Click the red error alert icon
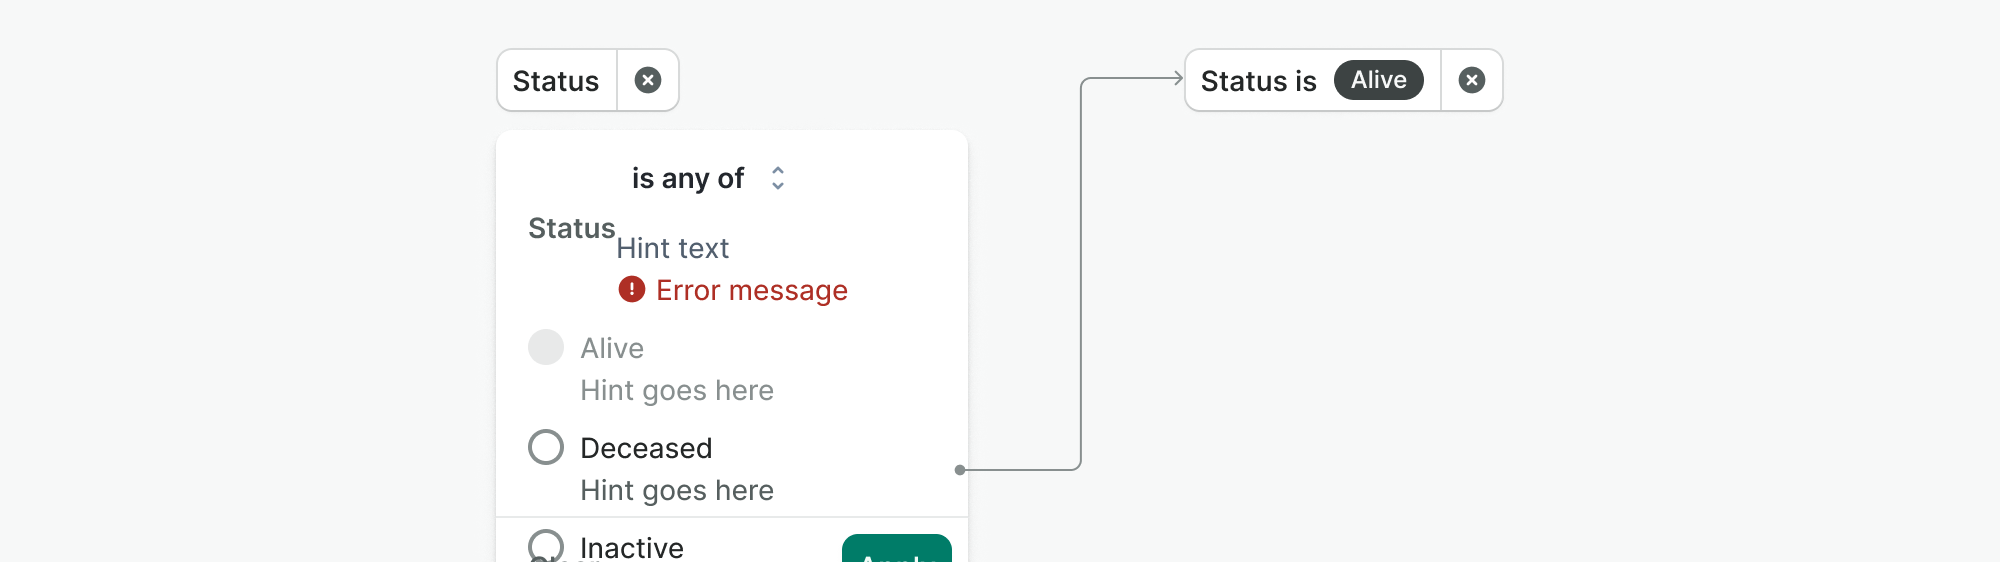The image size is (2000, 562). click(x=632, y=289)
